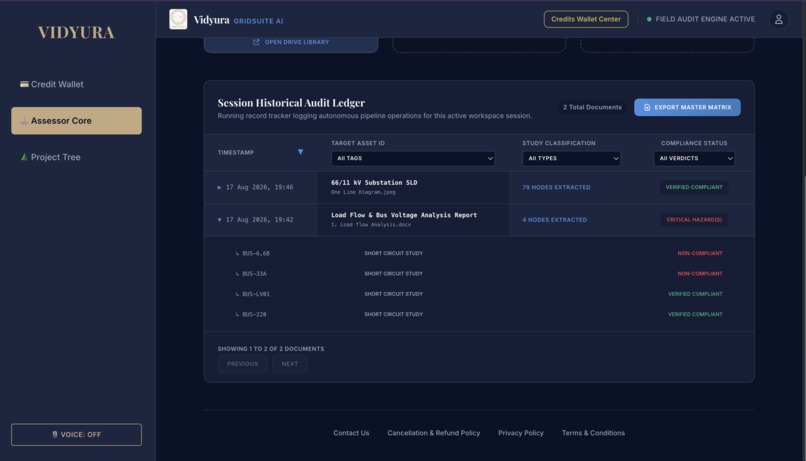Click the Critical Hazard(s) status badge

tap(694, 220)
